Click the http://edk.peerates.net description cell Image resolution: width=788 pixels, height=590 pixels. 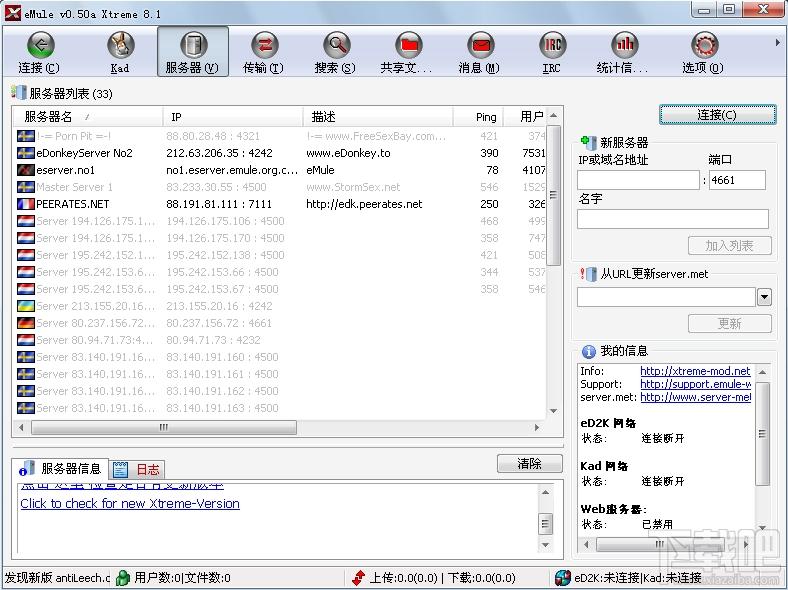[x=364, y=204]
